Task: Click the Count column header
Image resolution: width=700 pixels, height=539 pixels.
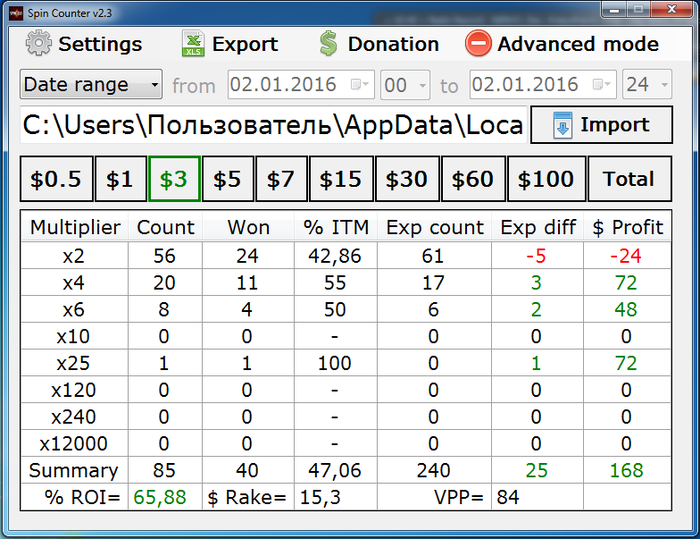Action: 165,227
